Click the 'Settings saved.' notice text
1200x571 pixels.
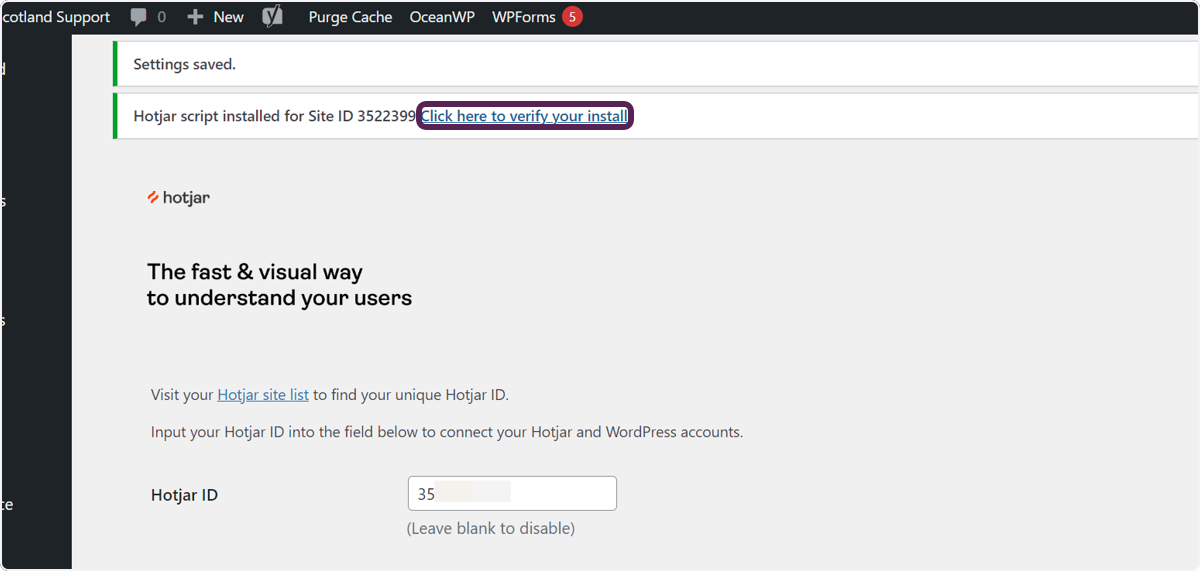(184, 64)
